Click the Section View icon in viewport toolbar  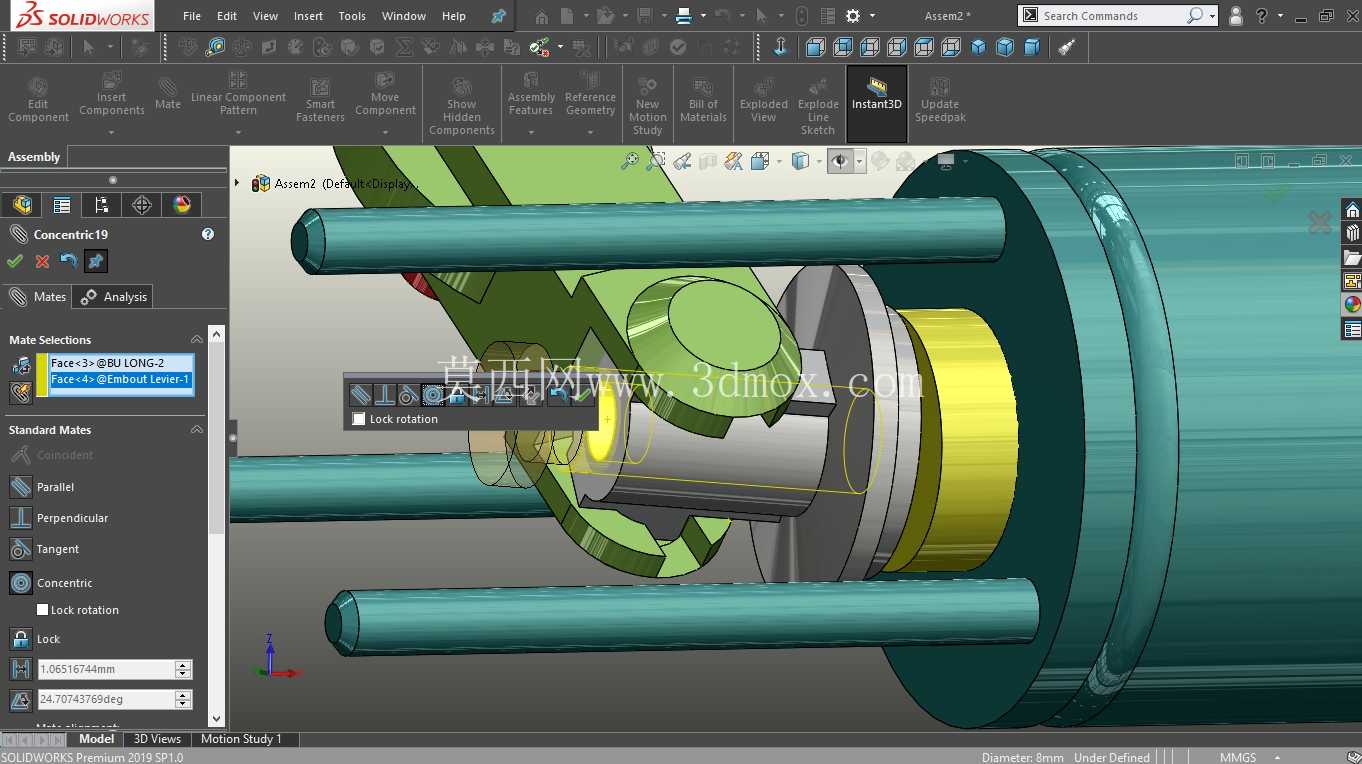[x=709, y=161]
